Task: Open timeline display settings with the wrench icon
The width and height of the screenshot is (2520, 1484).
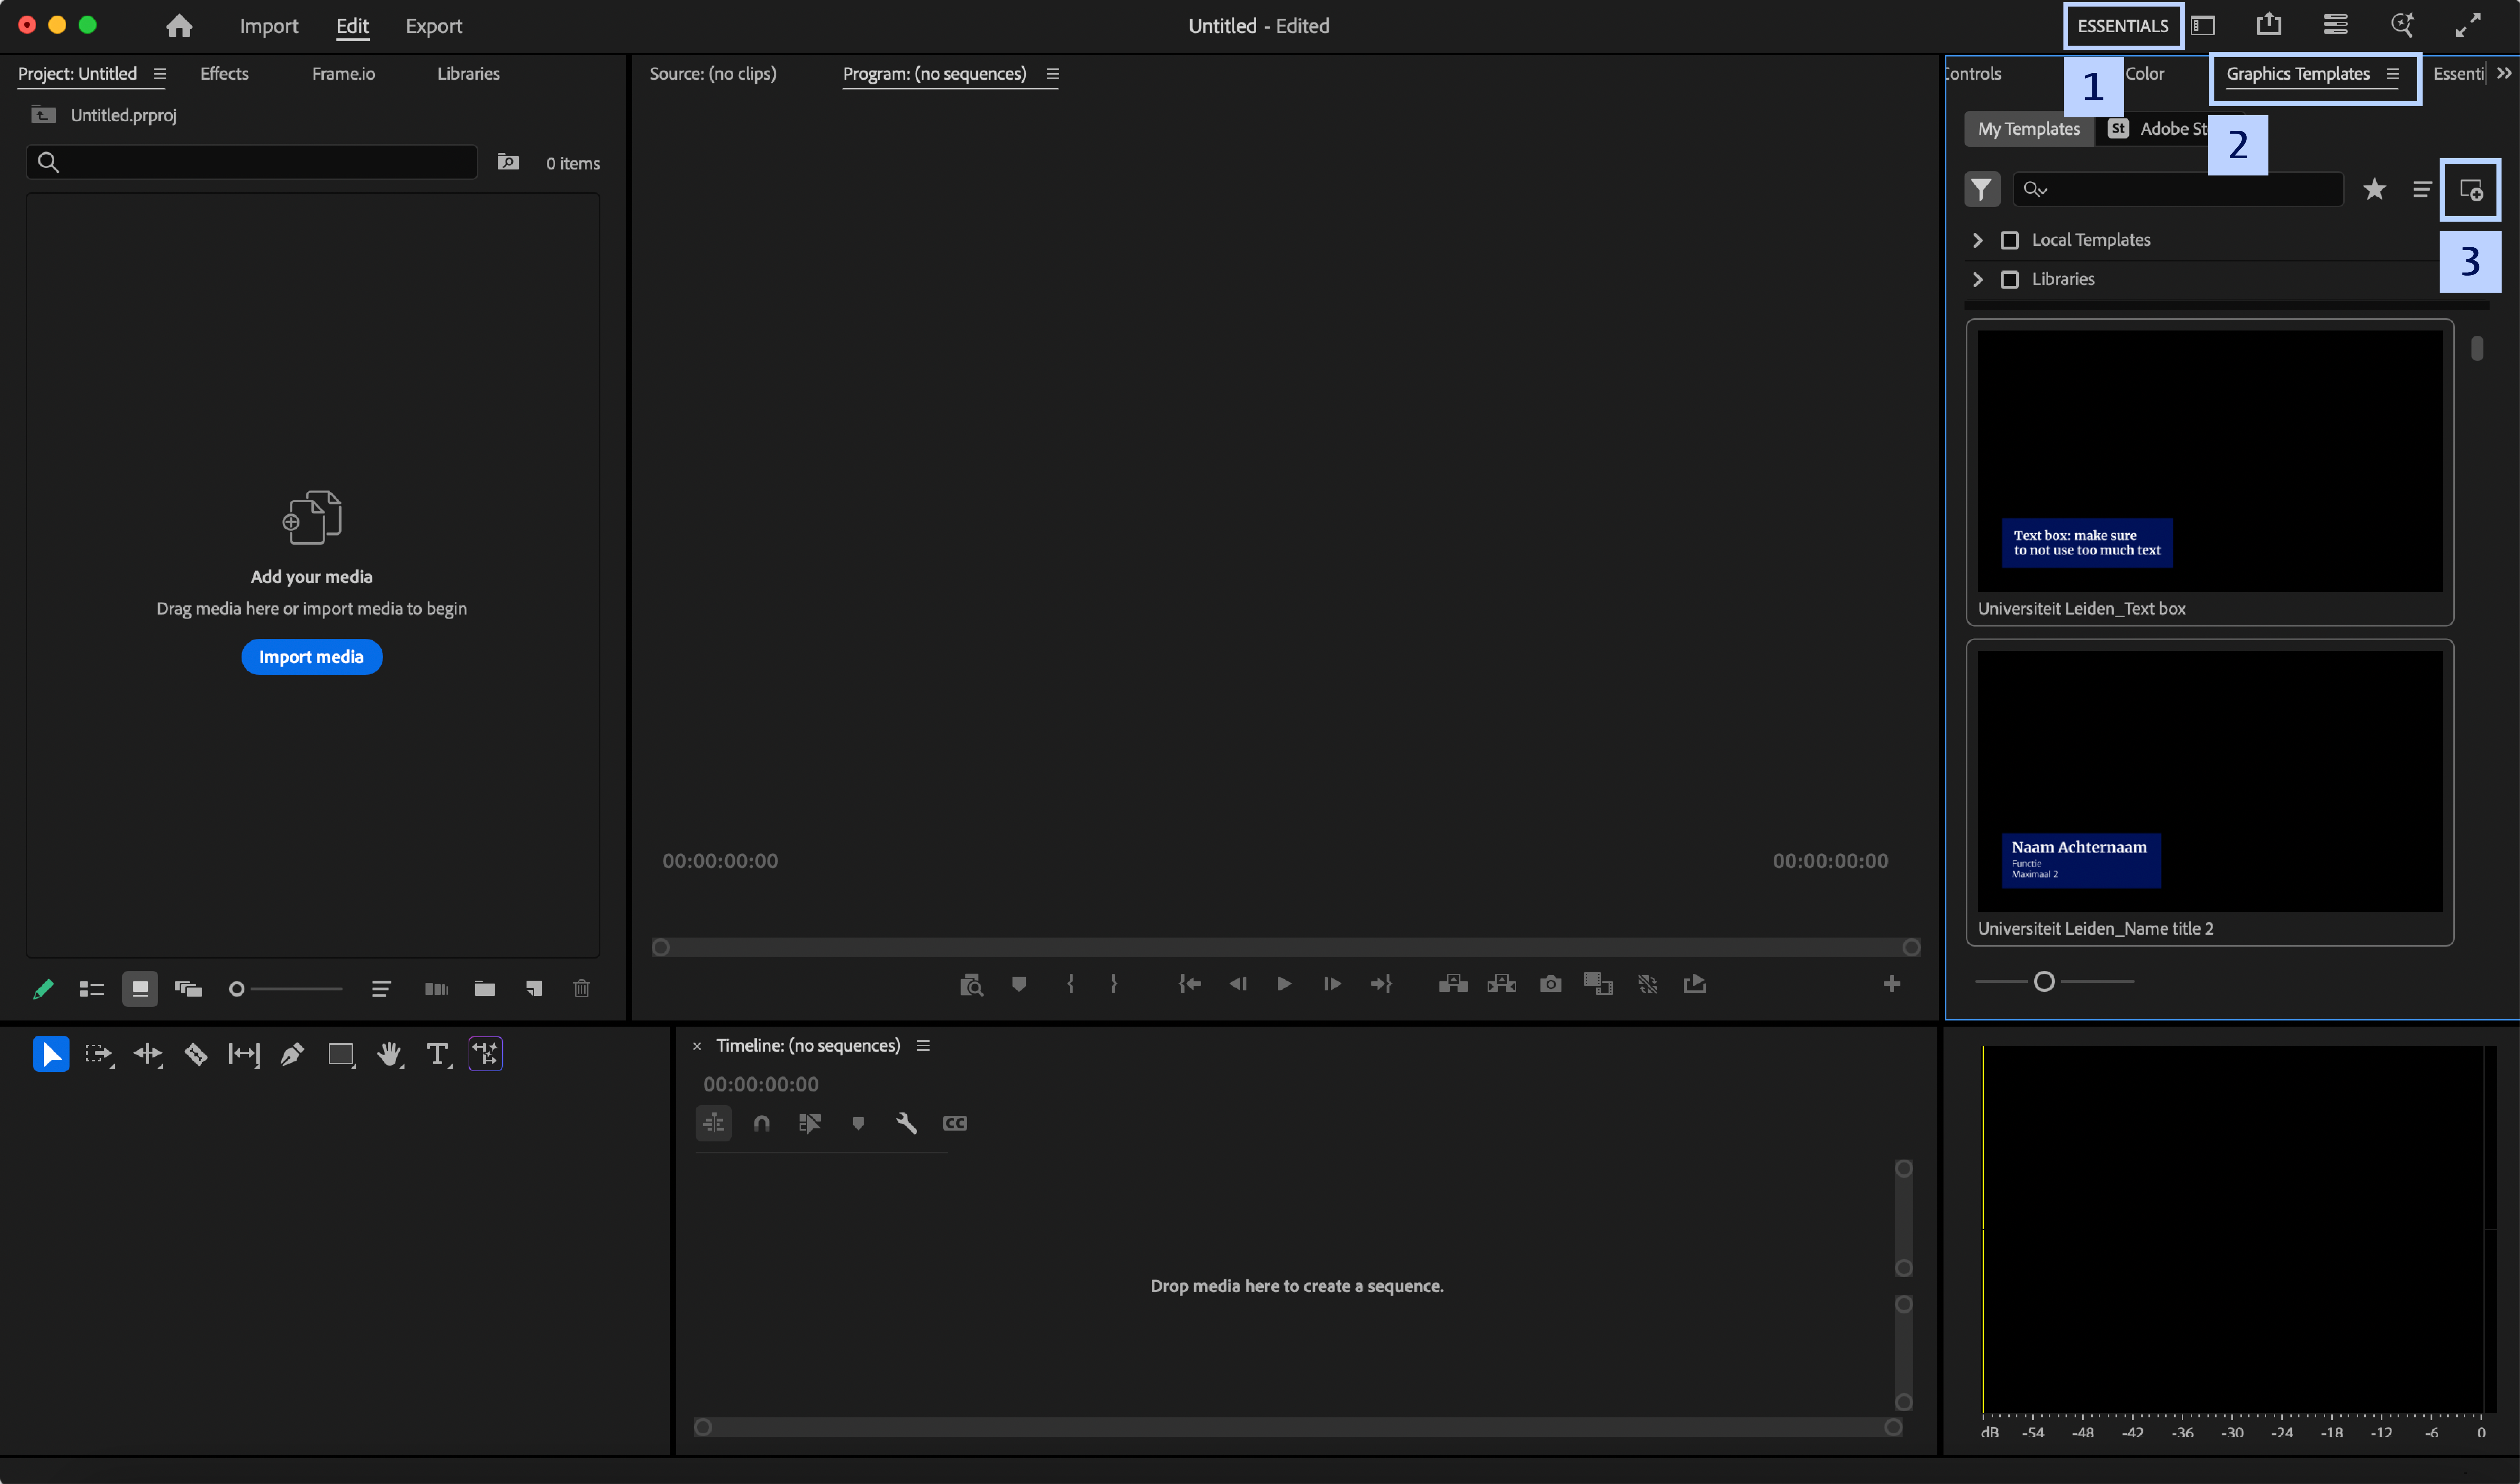Action: (906, 1123)
